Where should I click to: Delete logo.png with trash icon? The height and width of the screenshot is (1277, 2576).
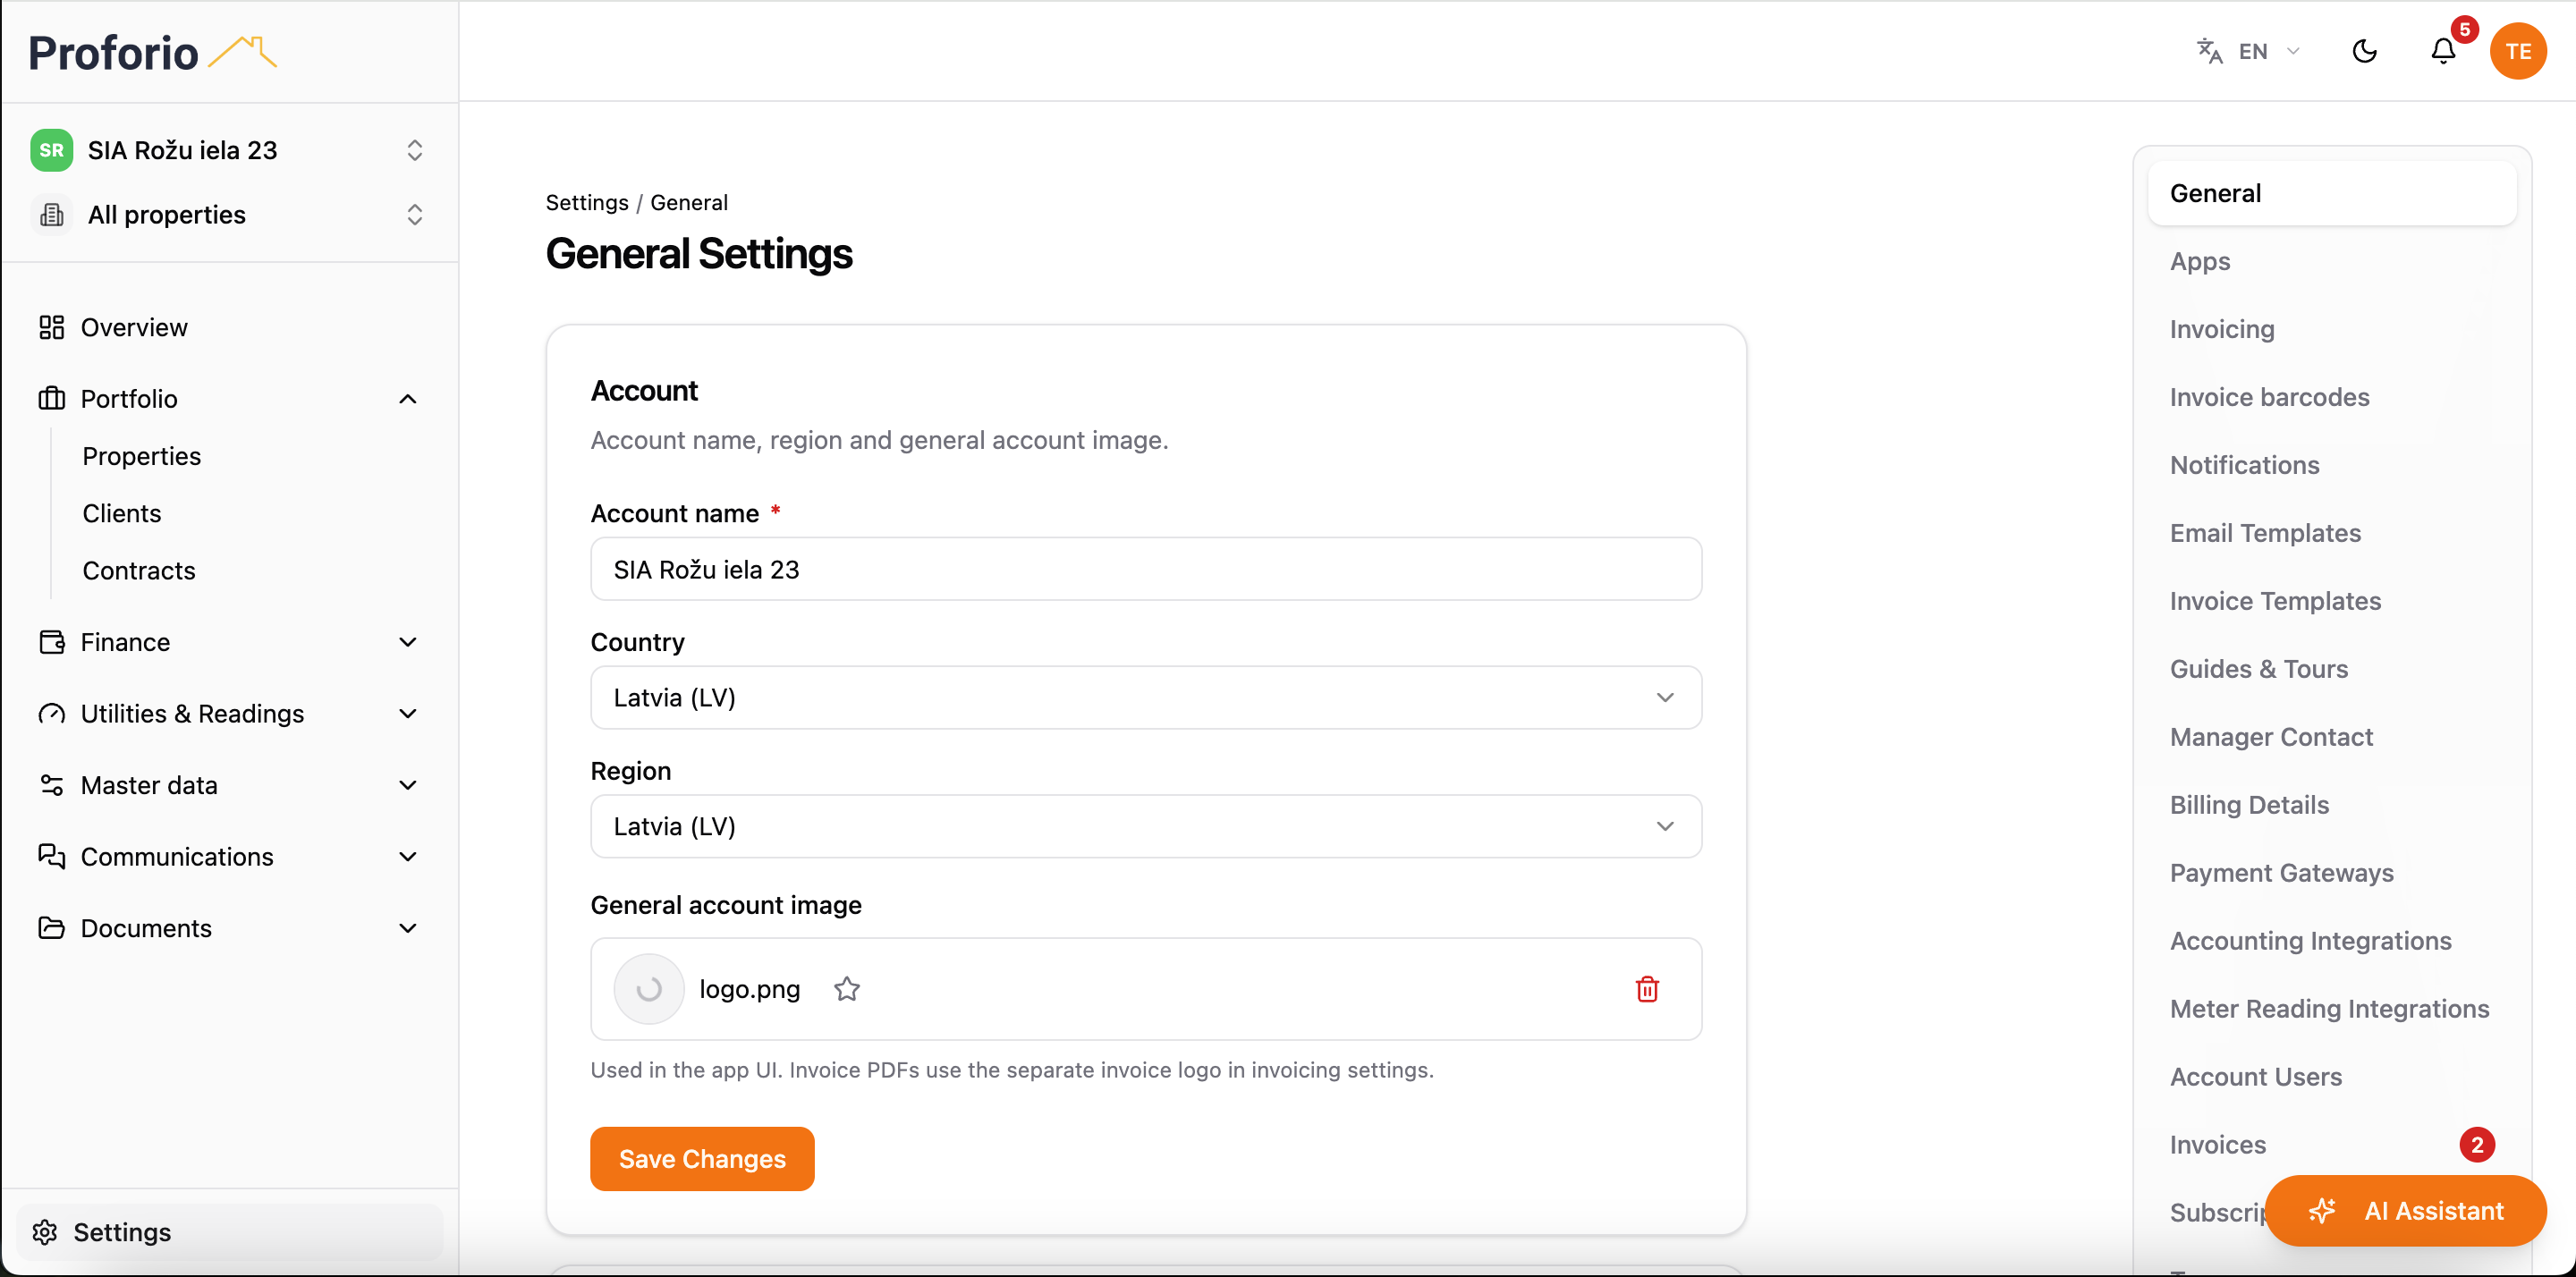(x=1647, y=989)
